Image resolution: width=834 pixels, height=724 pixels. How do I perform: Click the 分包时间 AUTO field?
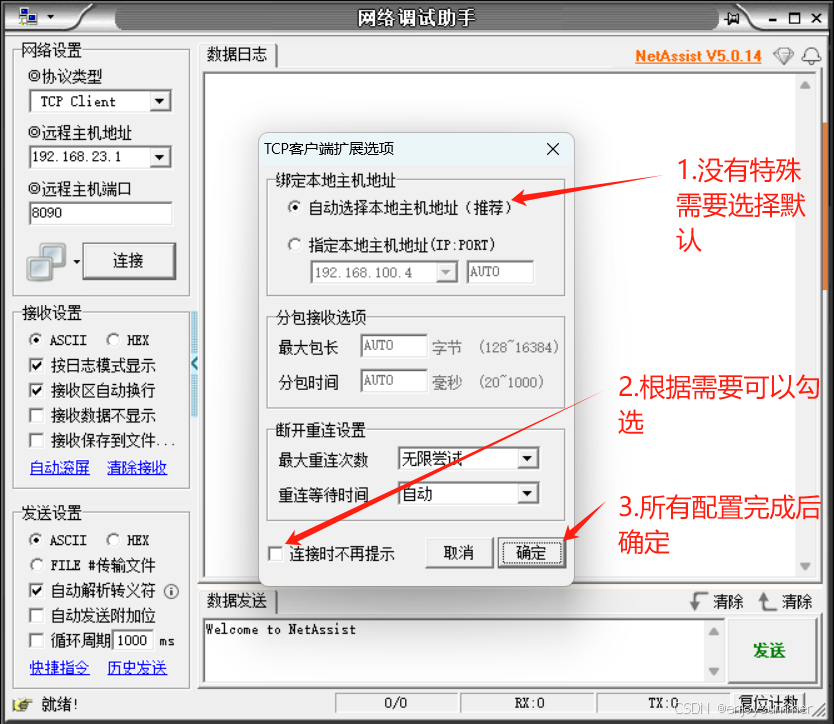click(x=394, y=381)
